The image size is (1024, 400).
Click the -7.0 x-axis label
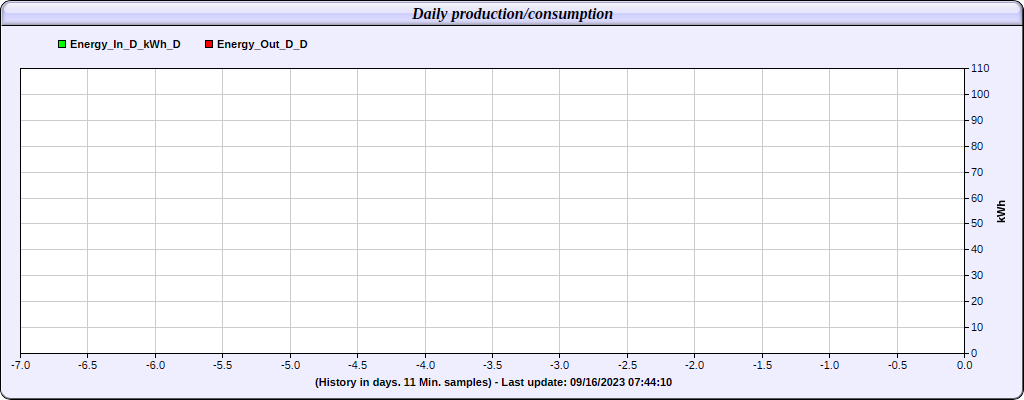coord(20,365)
